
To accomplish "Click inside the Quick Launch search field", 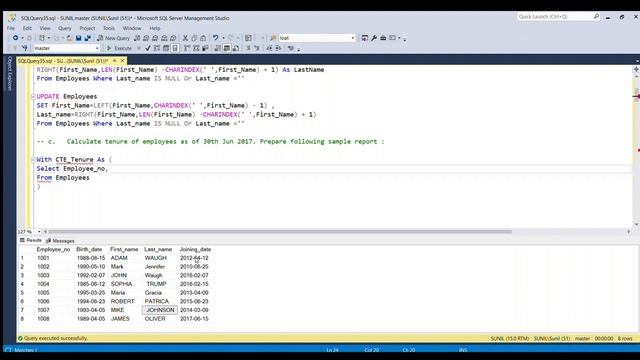I will click(x=555, y=17).
